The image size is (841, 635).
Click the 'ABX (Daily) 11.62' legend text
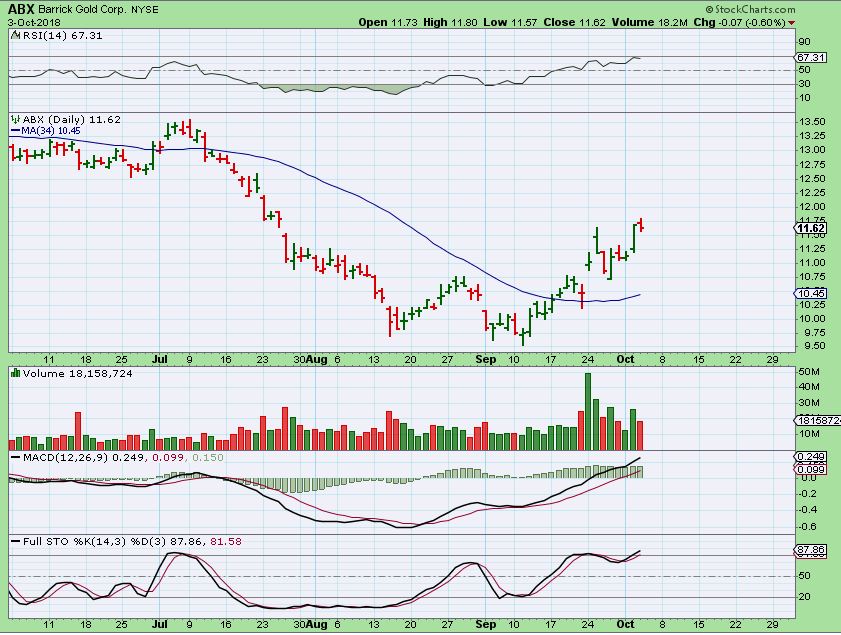[x=72, y=120]
